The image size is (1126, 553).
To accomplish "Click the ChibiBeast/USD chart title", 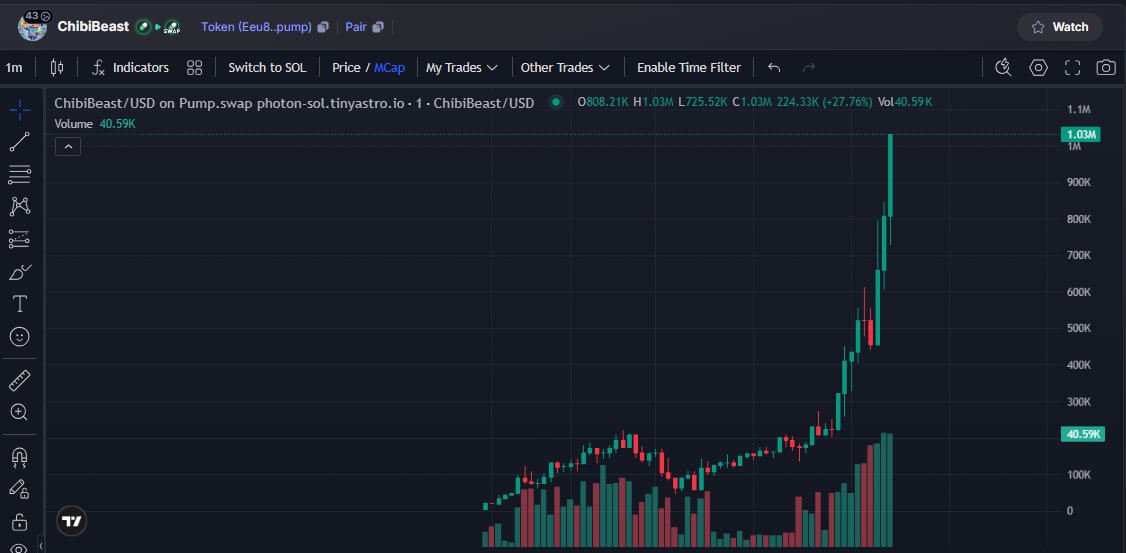I will pyautogui.click(x=294, y=103).
